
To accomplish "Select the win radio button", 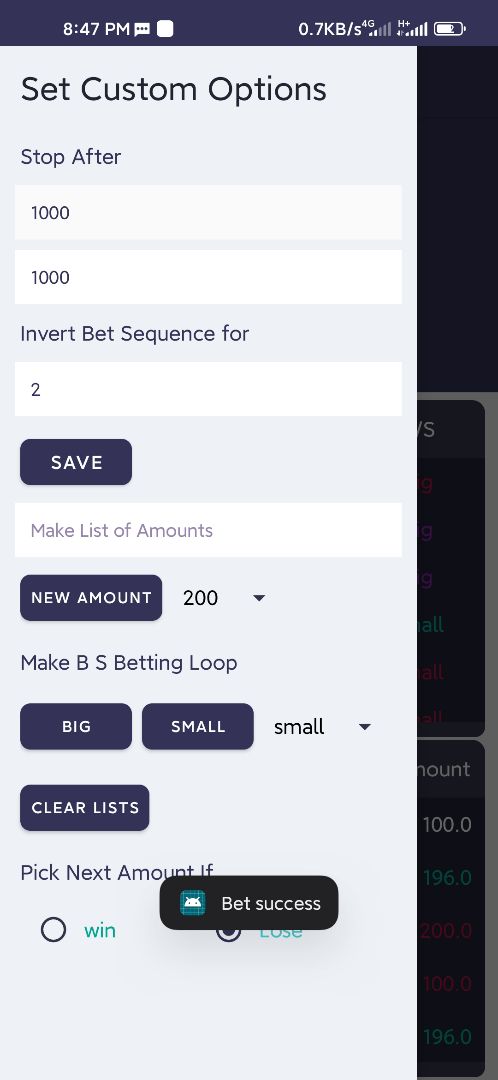I will pyautogui.click(x=53, y=931).
